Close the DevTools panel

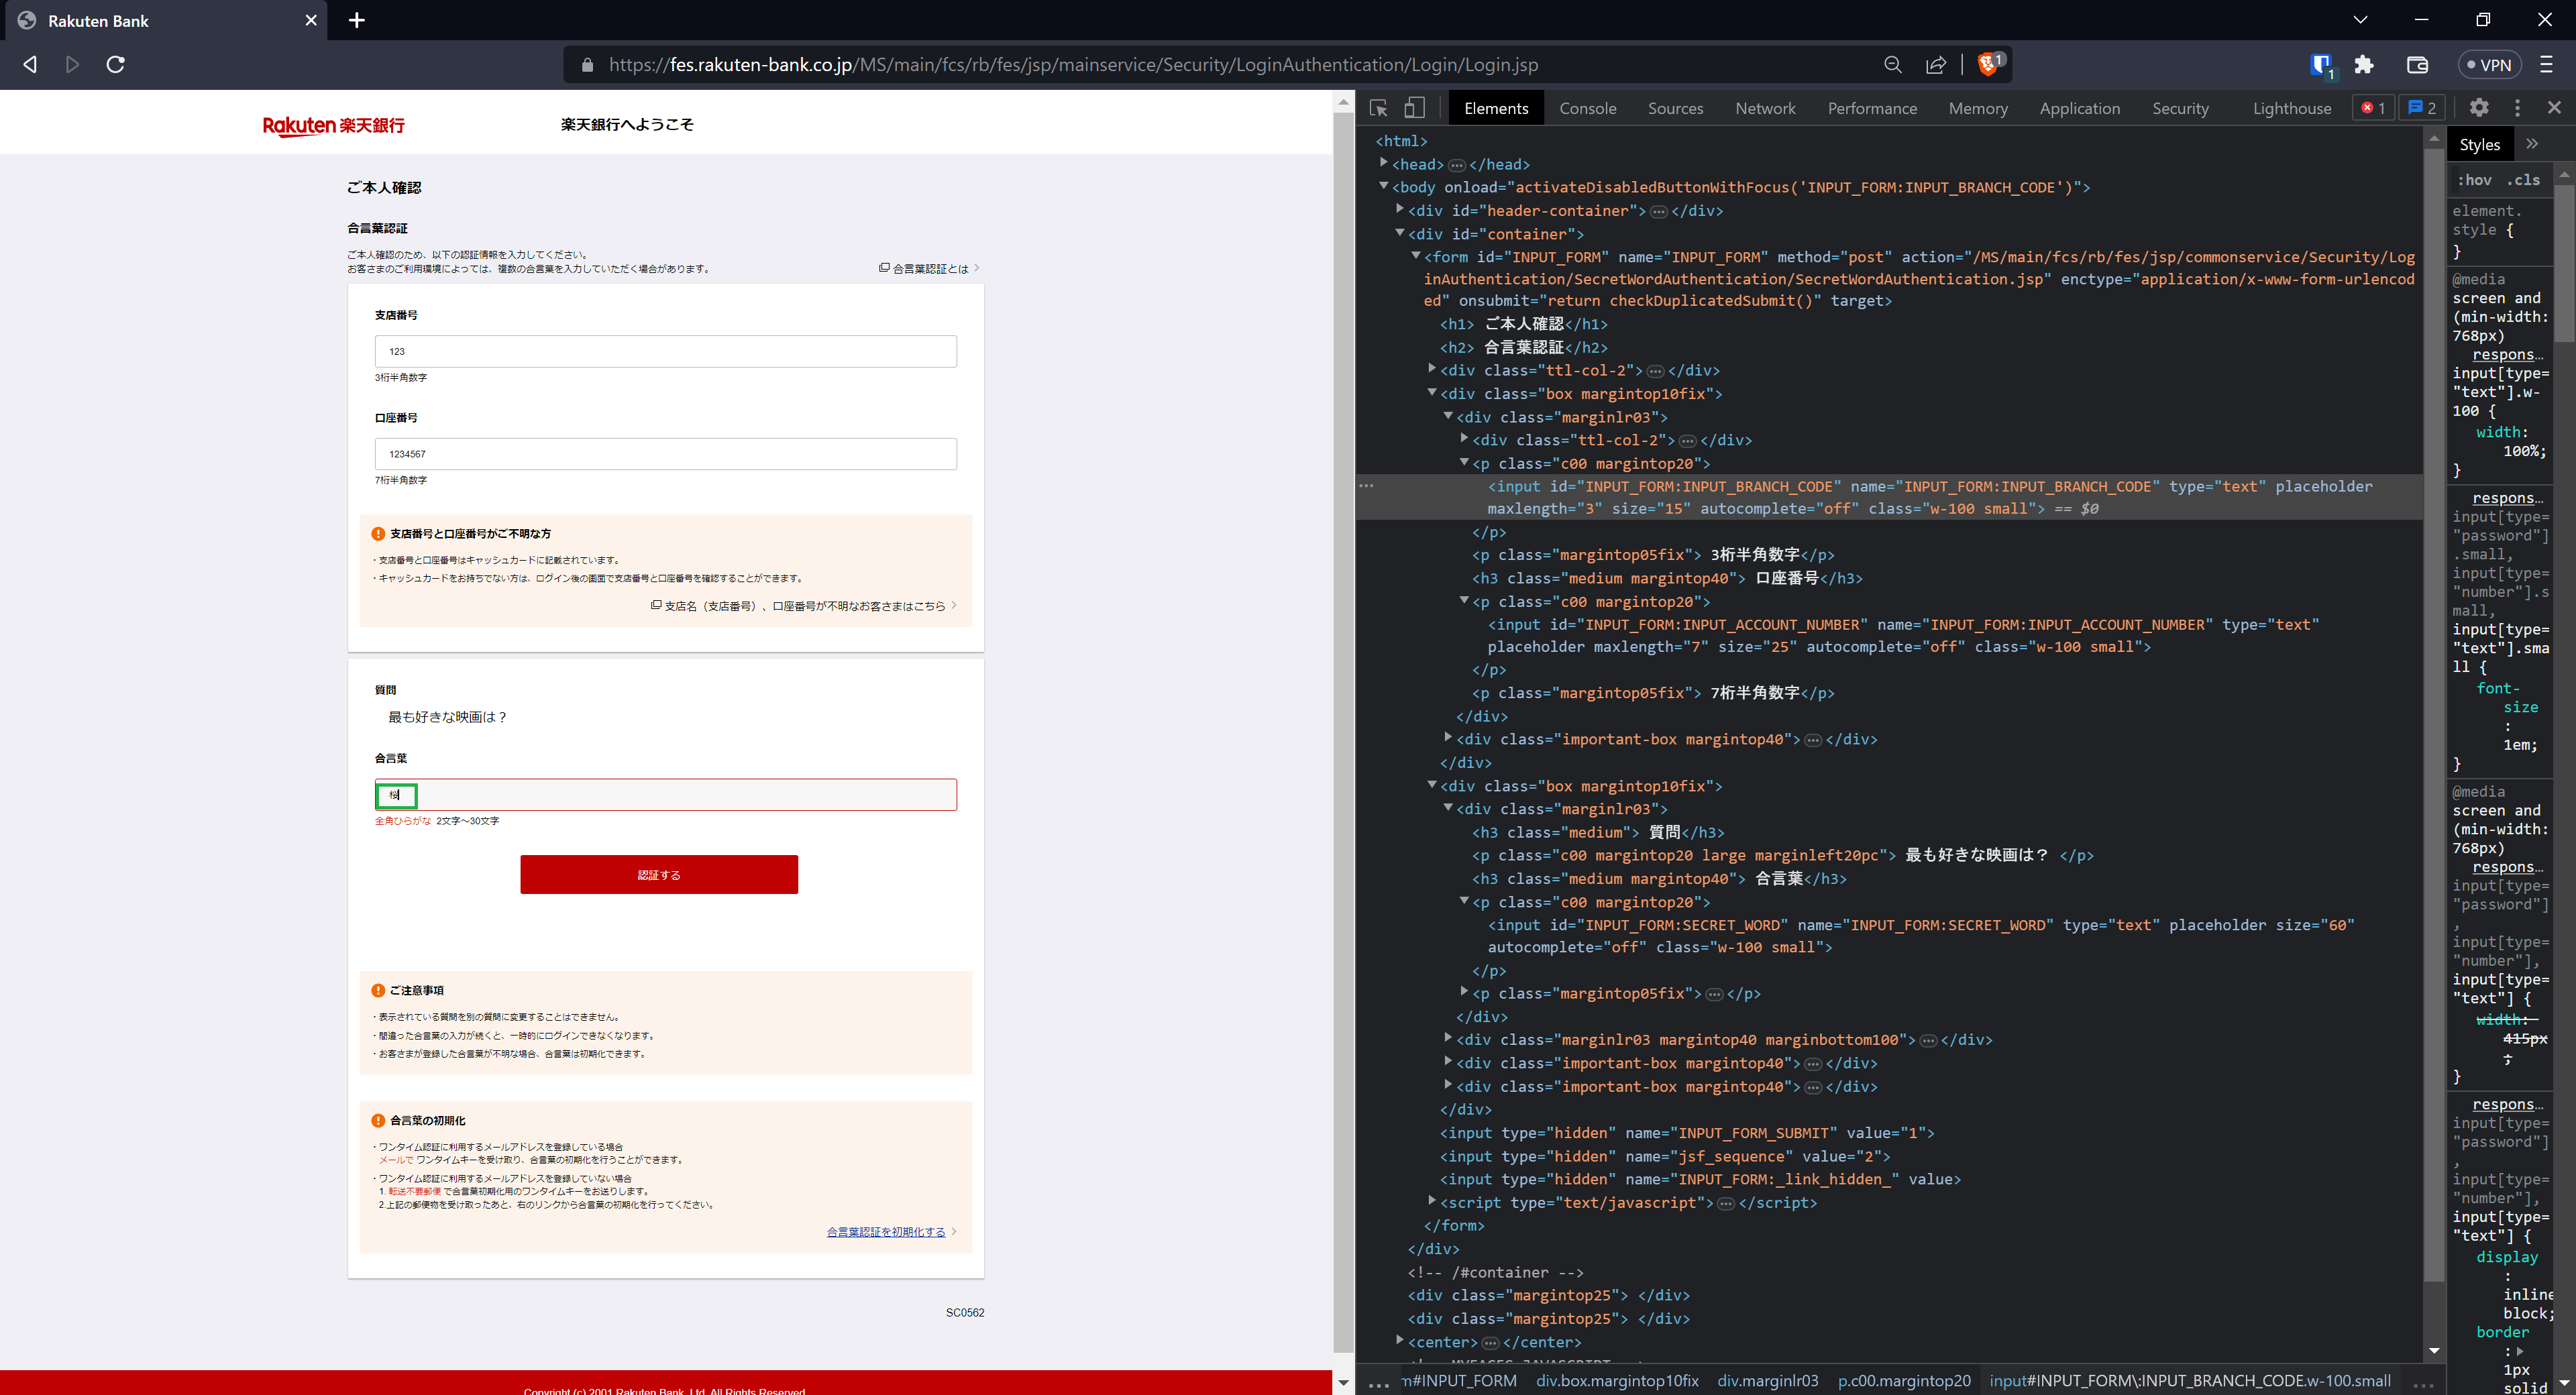(2554, 108)
